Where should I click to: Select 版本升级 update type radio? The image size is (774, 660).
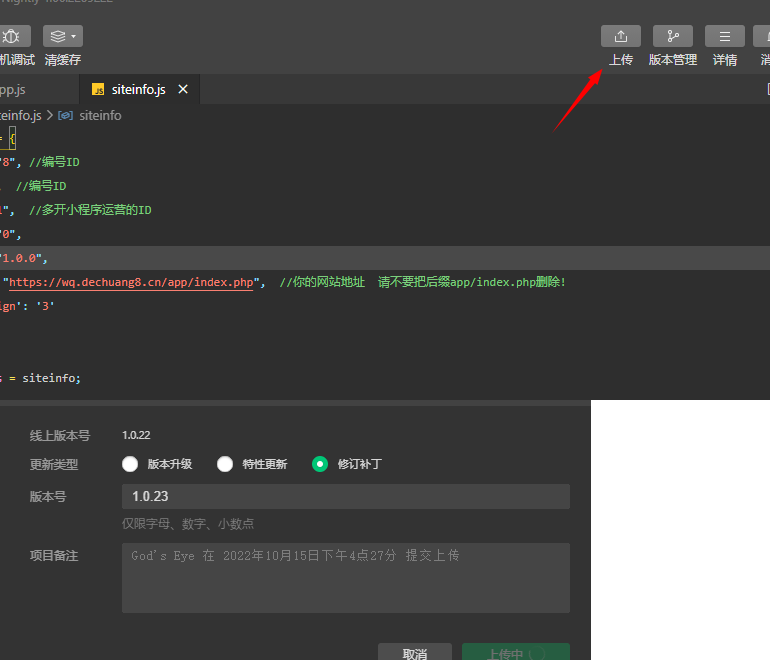click(130, 464)
